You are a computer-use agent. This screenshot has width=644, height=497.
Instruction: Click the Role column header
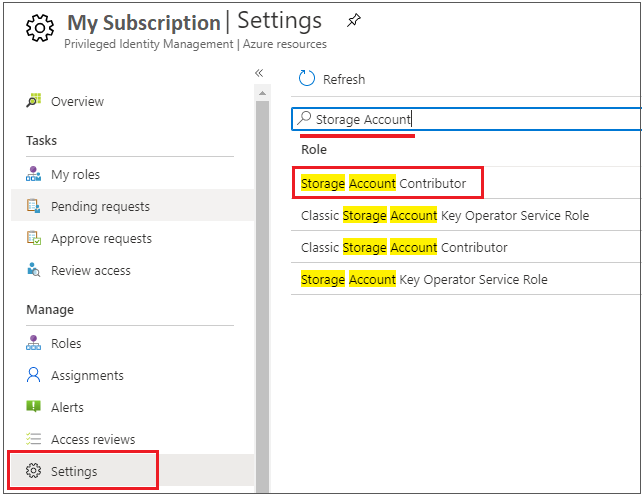[314, 150]
